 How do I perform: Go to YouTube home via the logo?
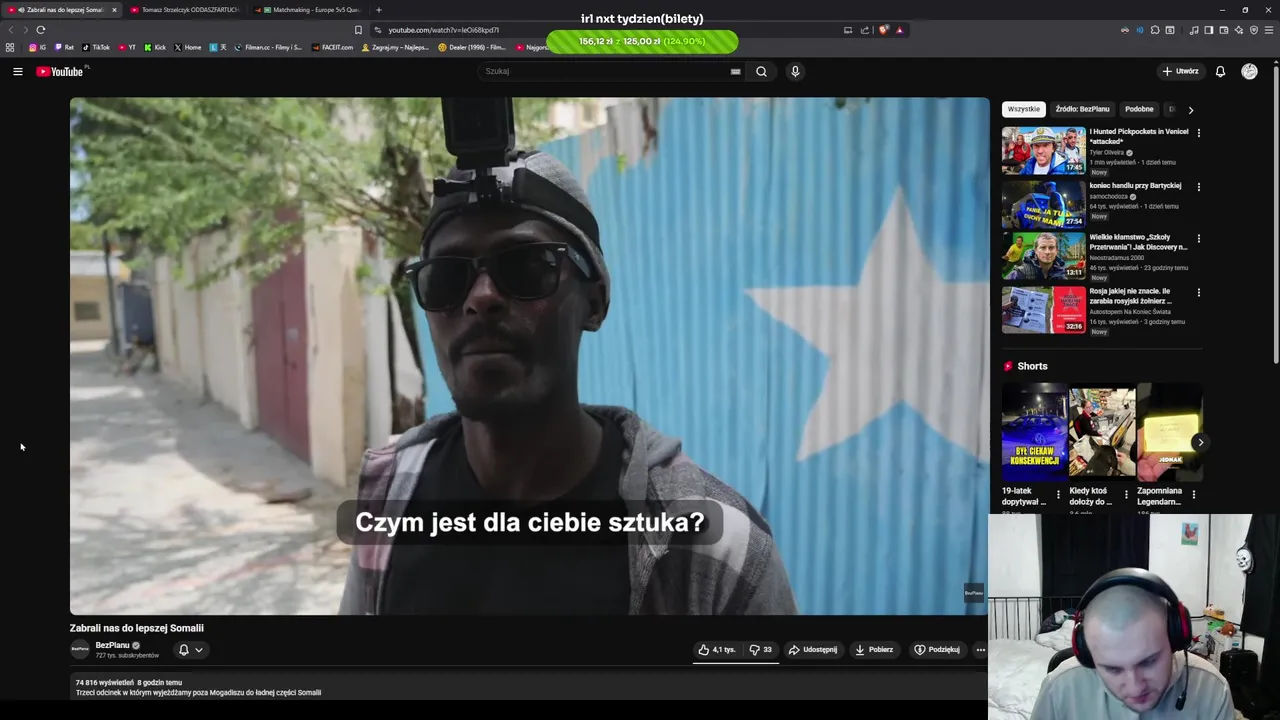coord(62,71)
